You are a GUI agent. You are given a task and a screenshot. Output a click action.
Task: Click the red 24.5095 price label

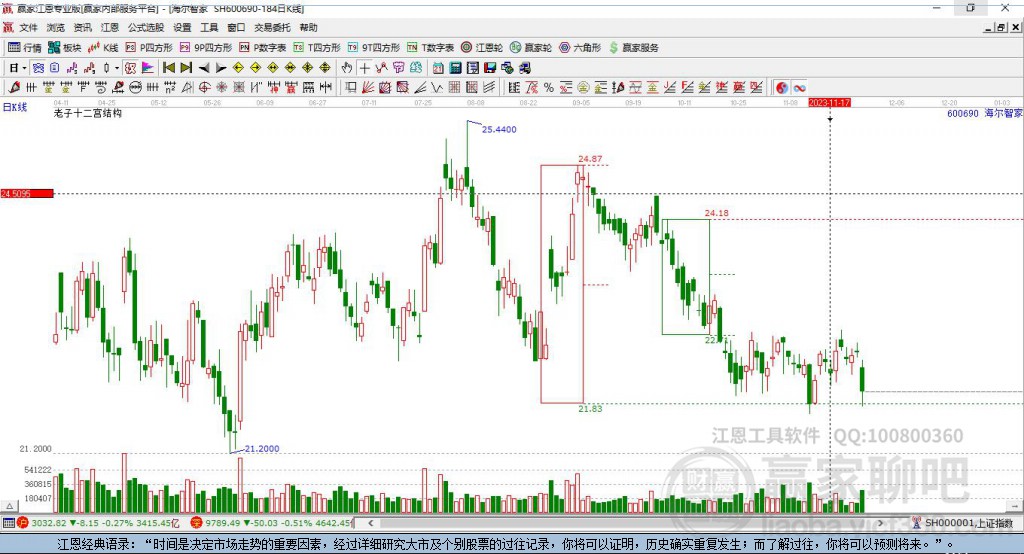pyautogui.click(x=27, y=193)
